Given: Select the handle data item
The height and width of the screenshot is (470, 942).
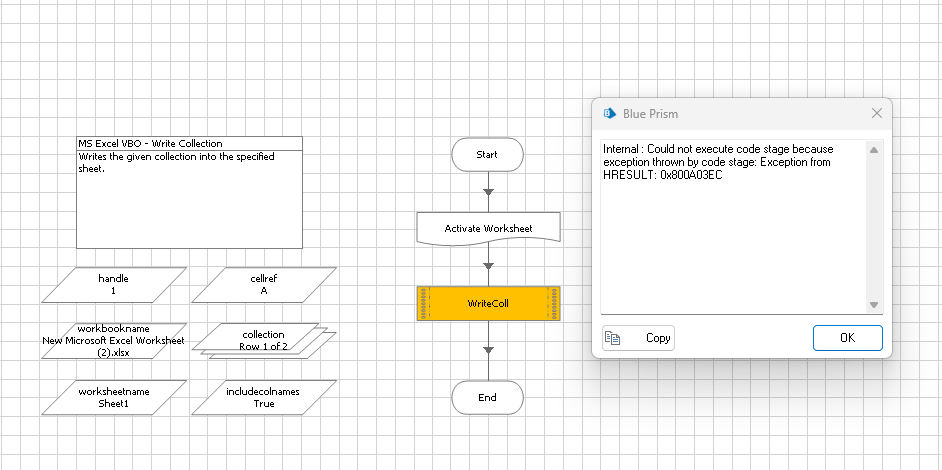Looking at the screenshot, I should pos(114,284).
